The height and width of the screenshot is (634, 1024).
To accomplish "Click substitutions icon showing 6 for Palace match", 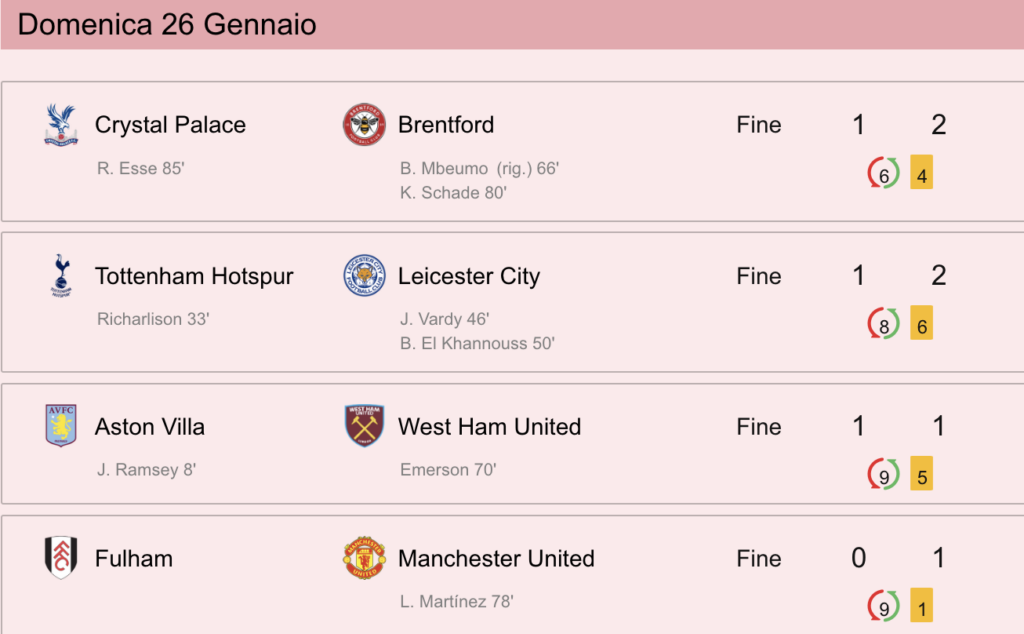I will coord(883,173).
